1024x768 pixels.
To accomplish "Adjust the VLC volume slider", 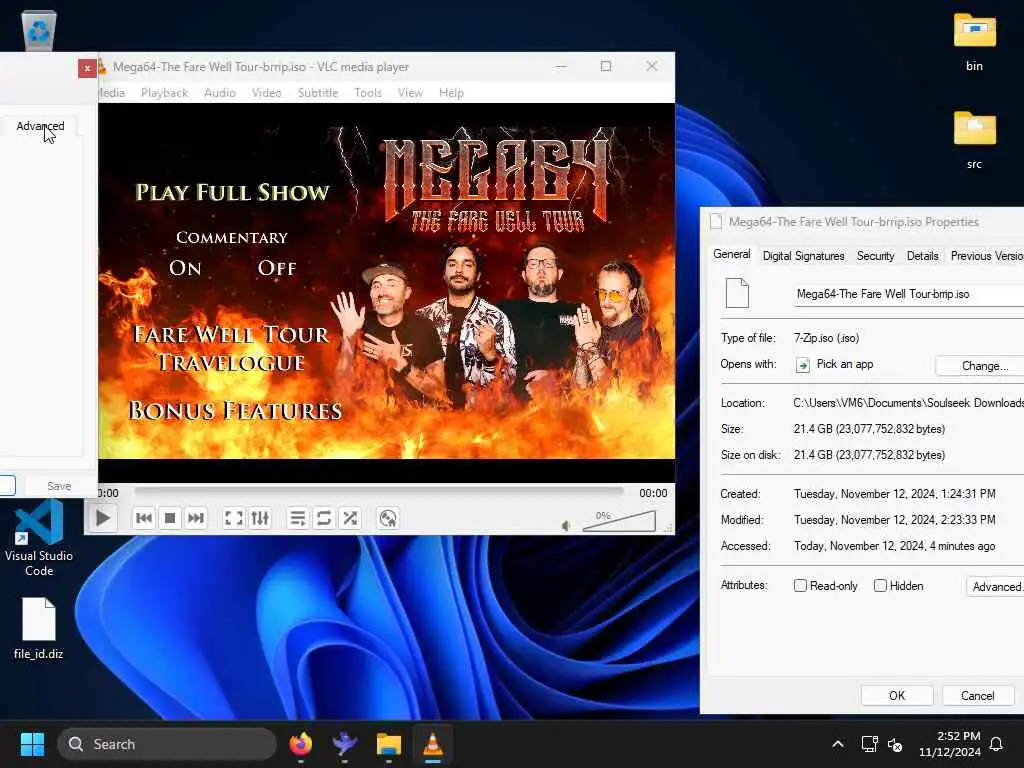I will pos(618,521).
